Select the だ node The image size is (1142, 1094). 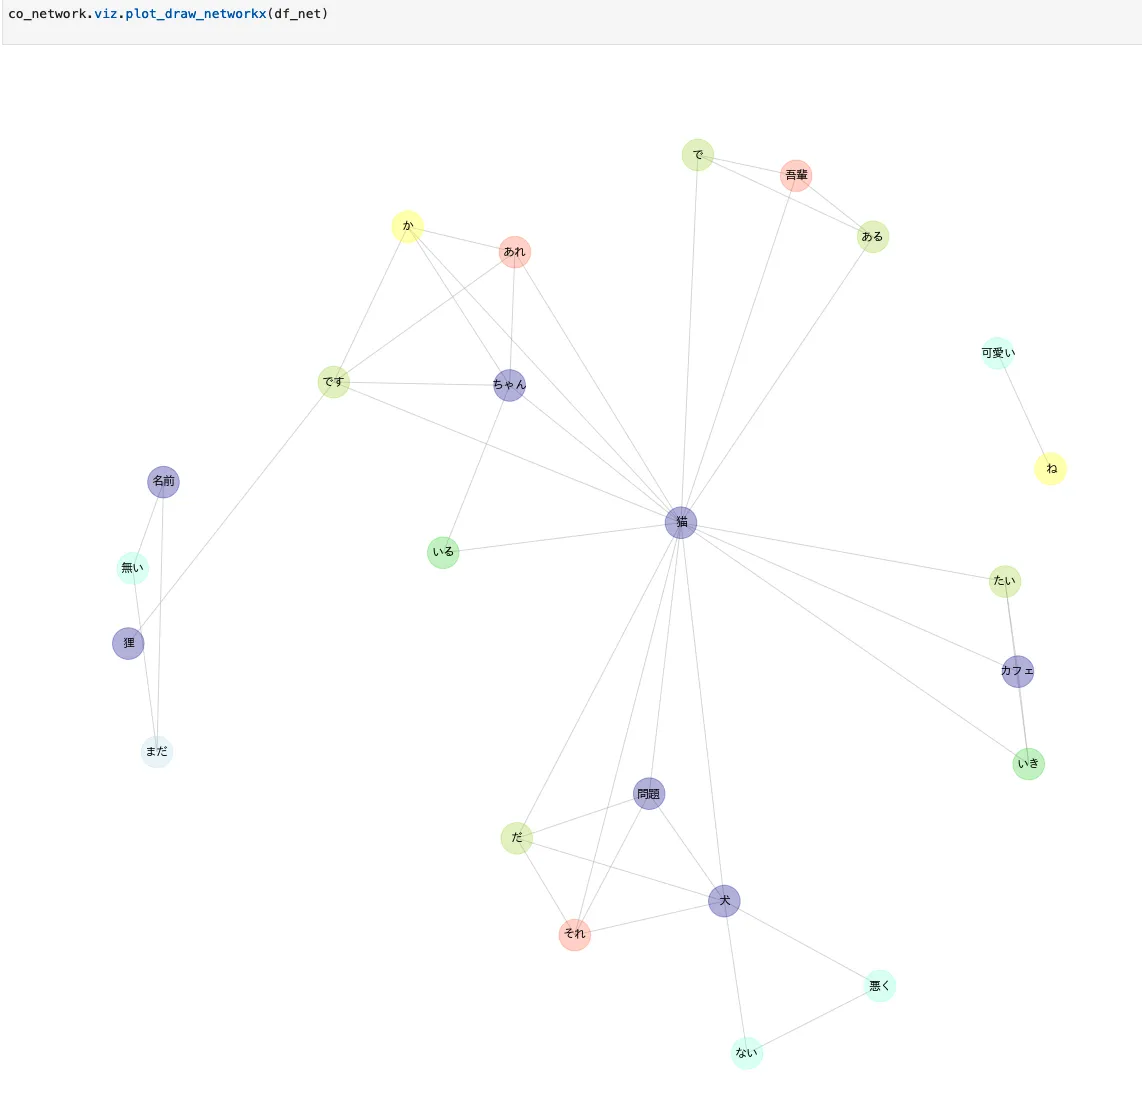coord(516,838)
